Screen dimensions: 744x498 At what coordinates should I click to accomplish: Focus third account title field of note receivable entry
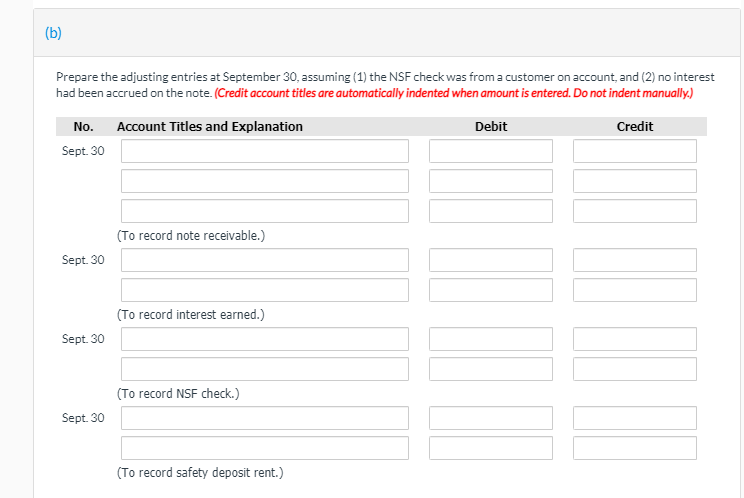click(265, 211)
